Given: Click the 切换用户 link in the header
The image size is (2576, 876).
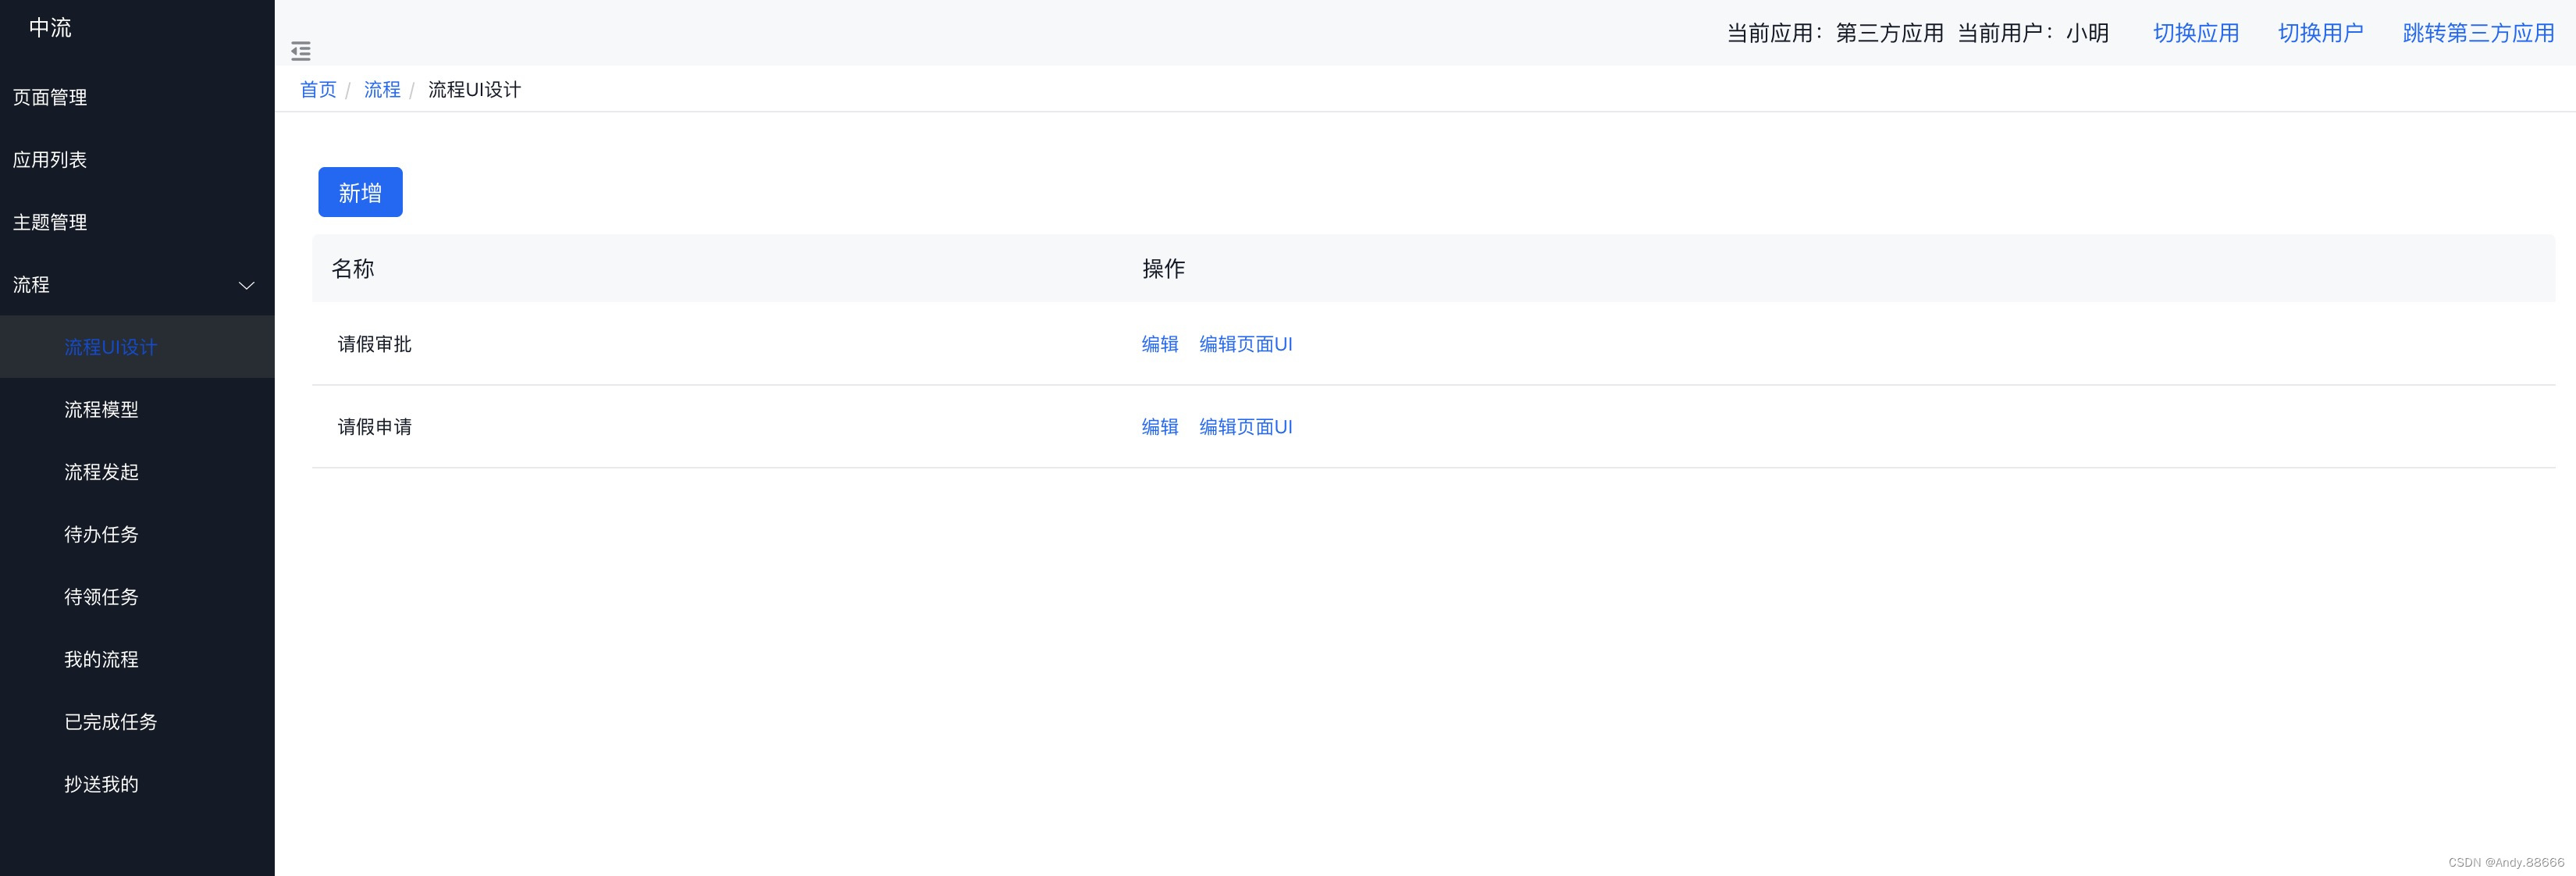Looking at the screenshot, I should click(2320, 33).
